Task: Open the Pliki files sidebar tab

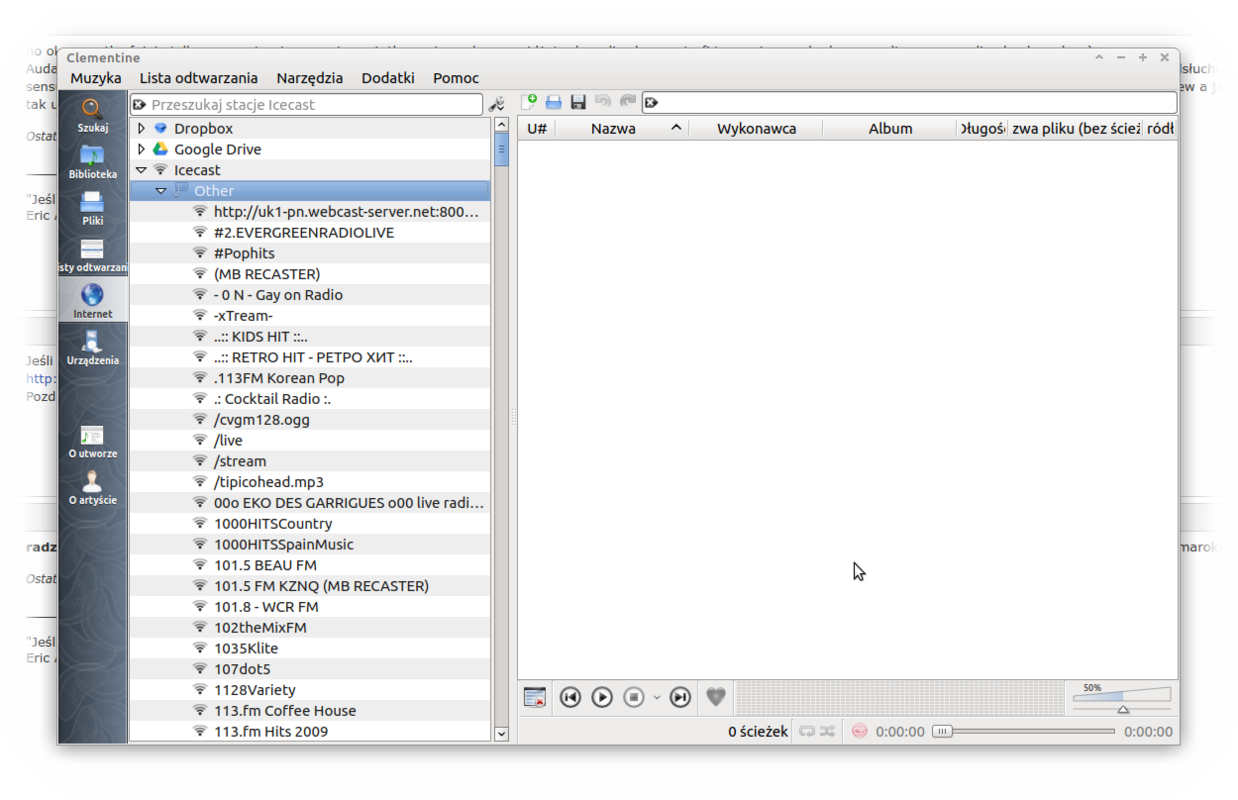Action: coord(92,208)
